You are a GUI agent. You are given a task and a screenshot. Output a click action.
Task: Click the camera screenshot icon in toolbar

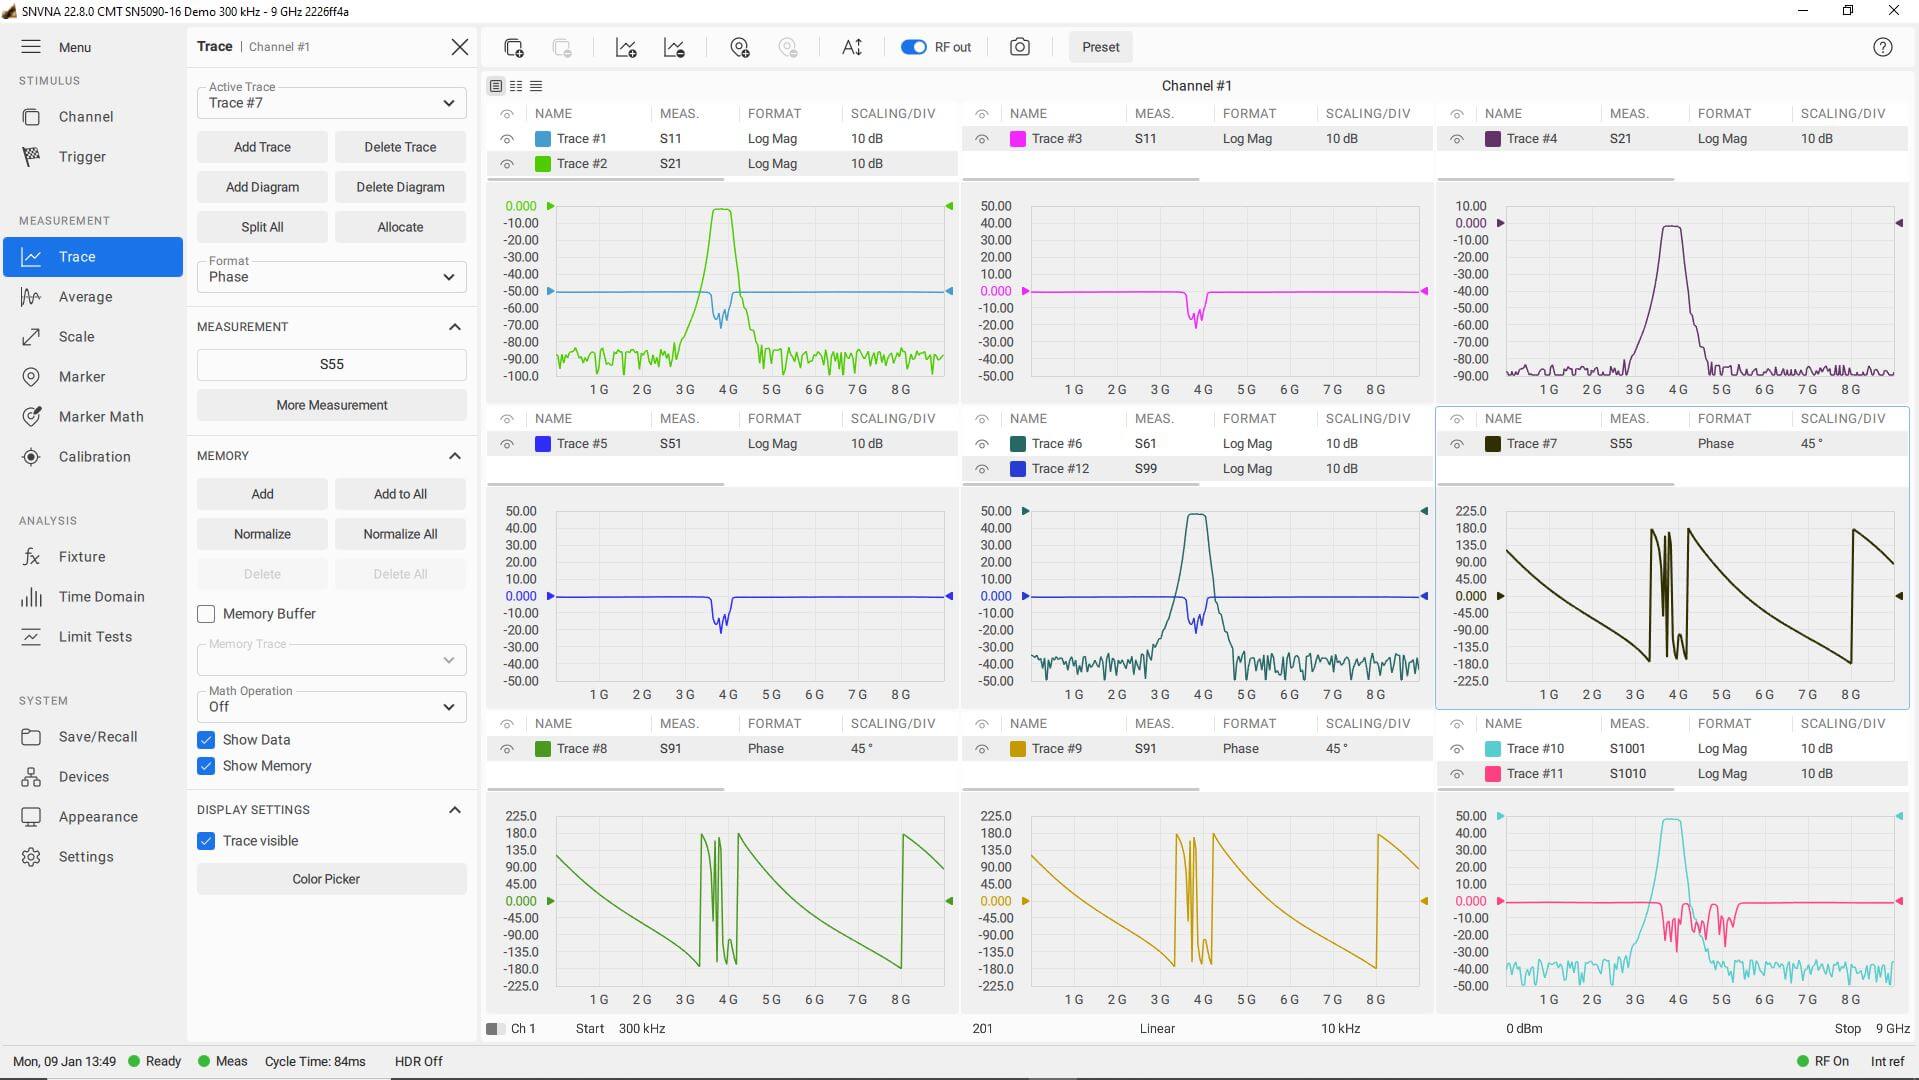(1019, 46)
